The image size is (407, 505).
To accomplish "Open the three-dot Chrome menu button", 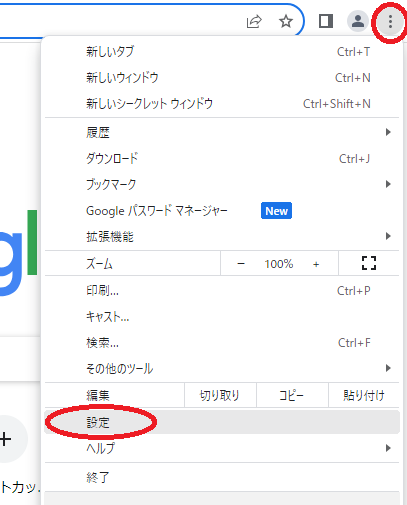I will click(x=390, y=22).
